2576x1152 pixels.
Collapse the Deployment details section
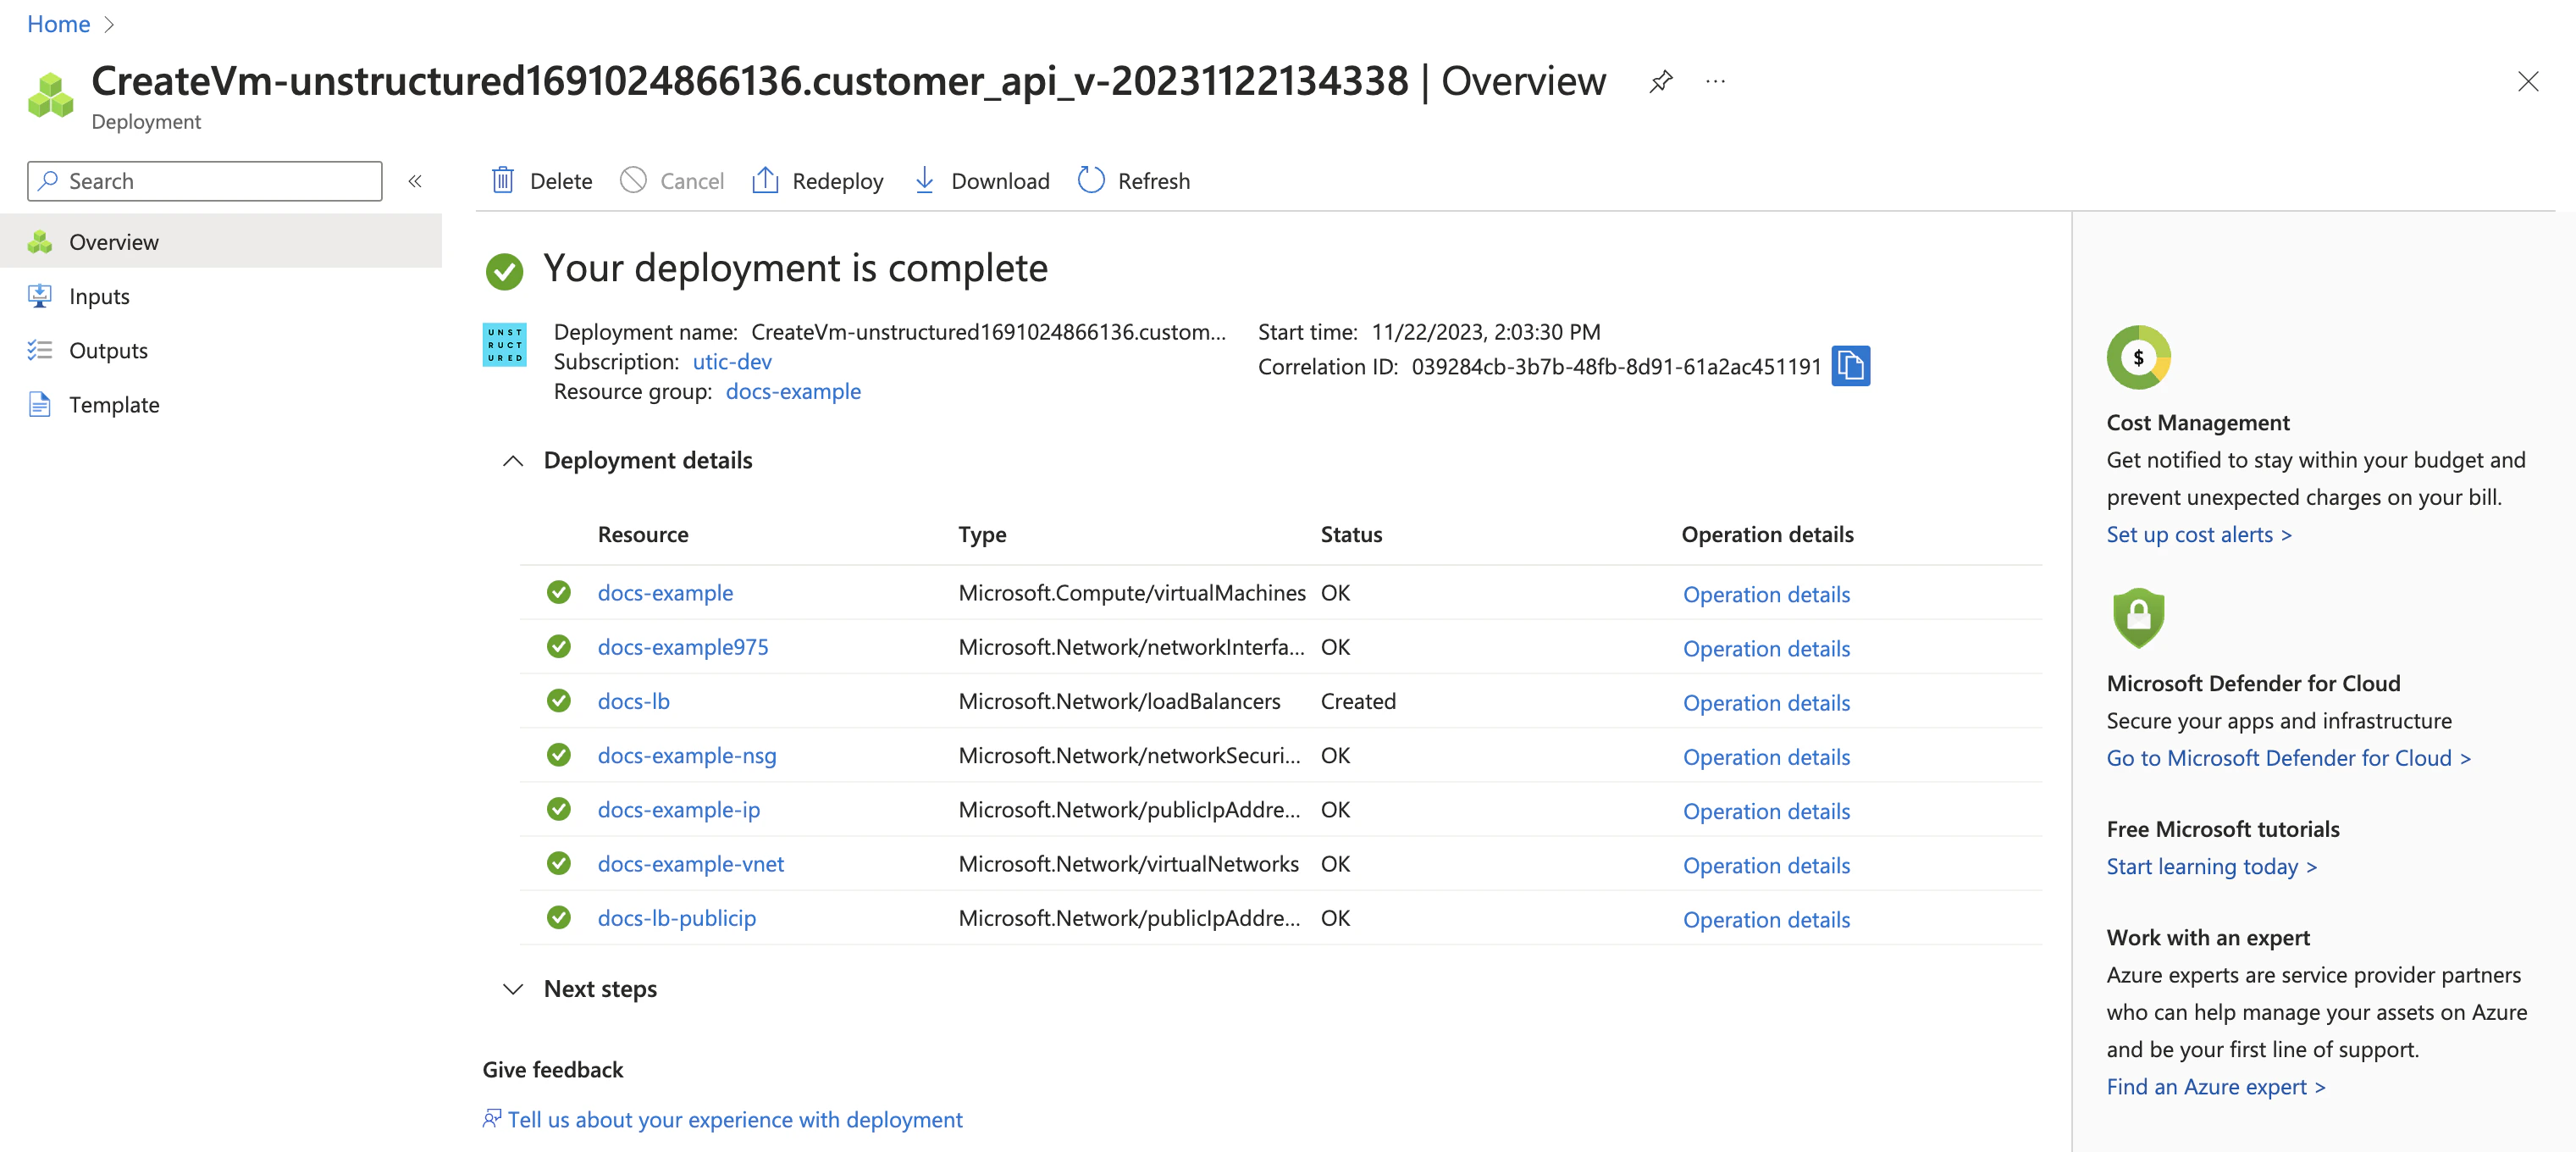(x=513, y=460)
